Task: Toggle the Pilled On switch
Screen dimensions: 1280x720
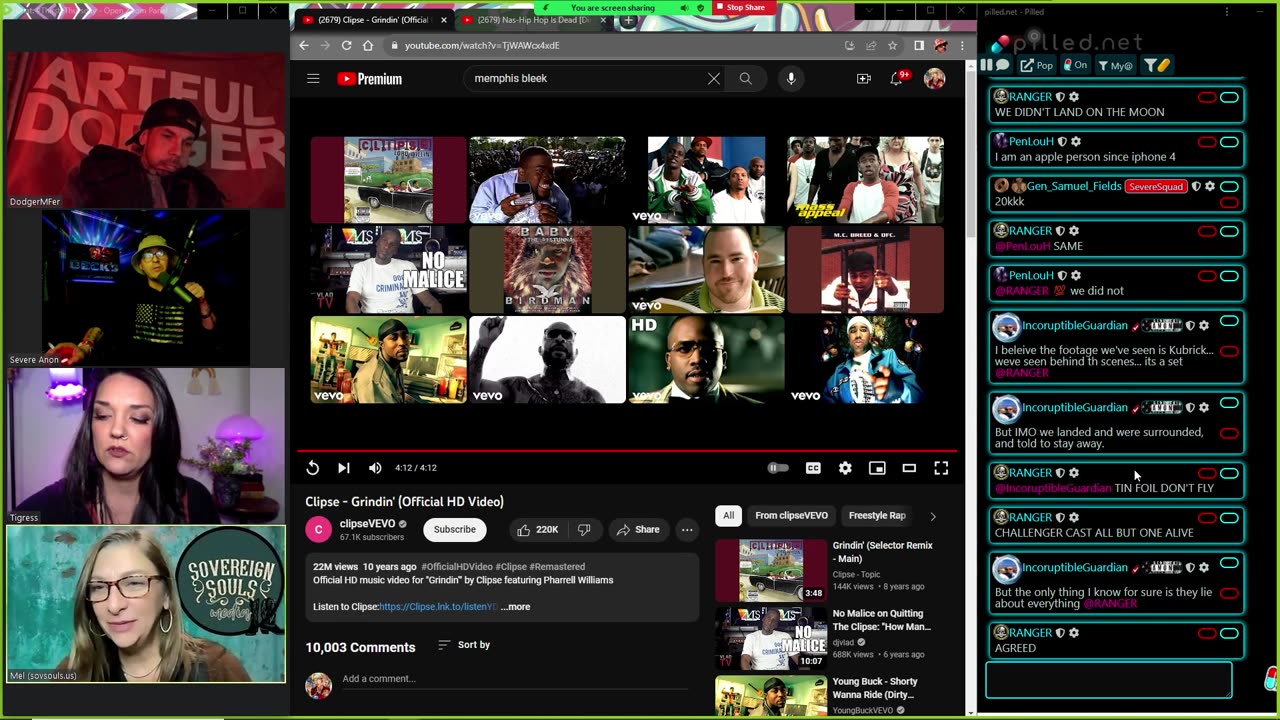Action: (x=1075, y=65)
